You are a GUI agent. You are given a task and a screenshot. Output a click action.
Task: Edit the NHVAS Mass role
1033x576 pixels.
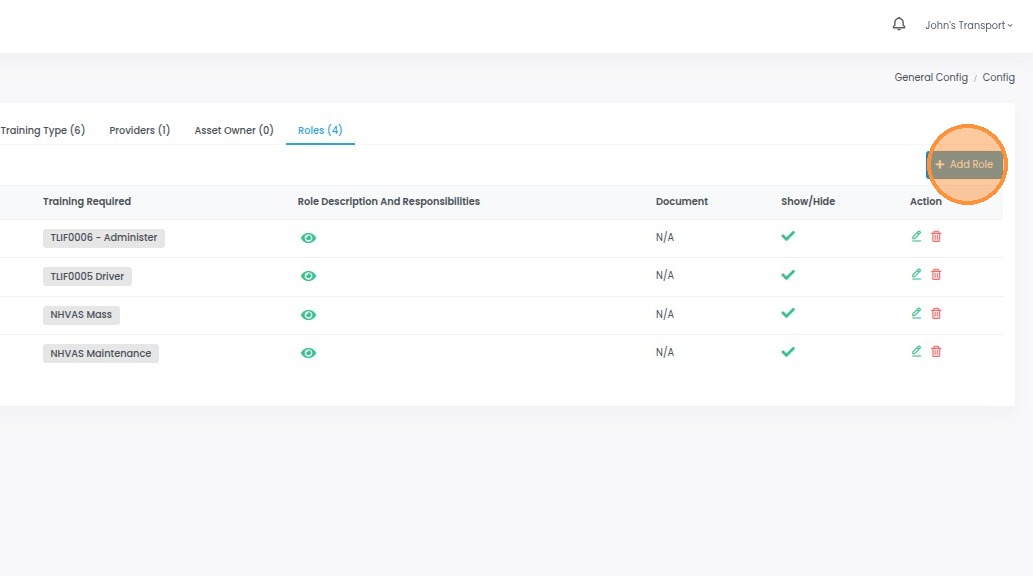[916, 313]
